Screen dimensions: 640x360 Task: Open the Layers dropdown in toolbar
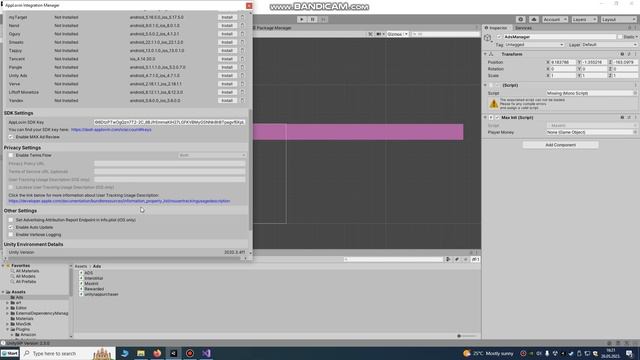click(x=584, y=19)
